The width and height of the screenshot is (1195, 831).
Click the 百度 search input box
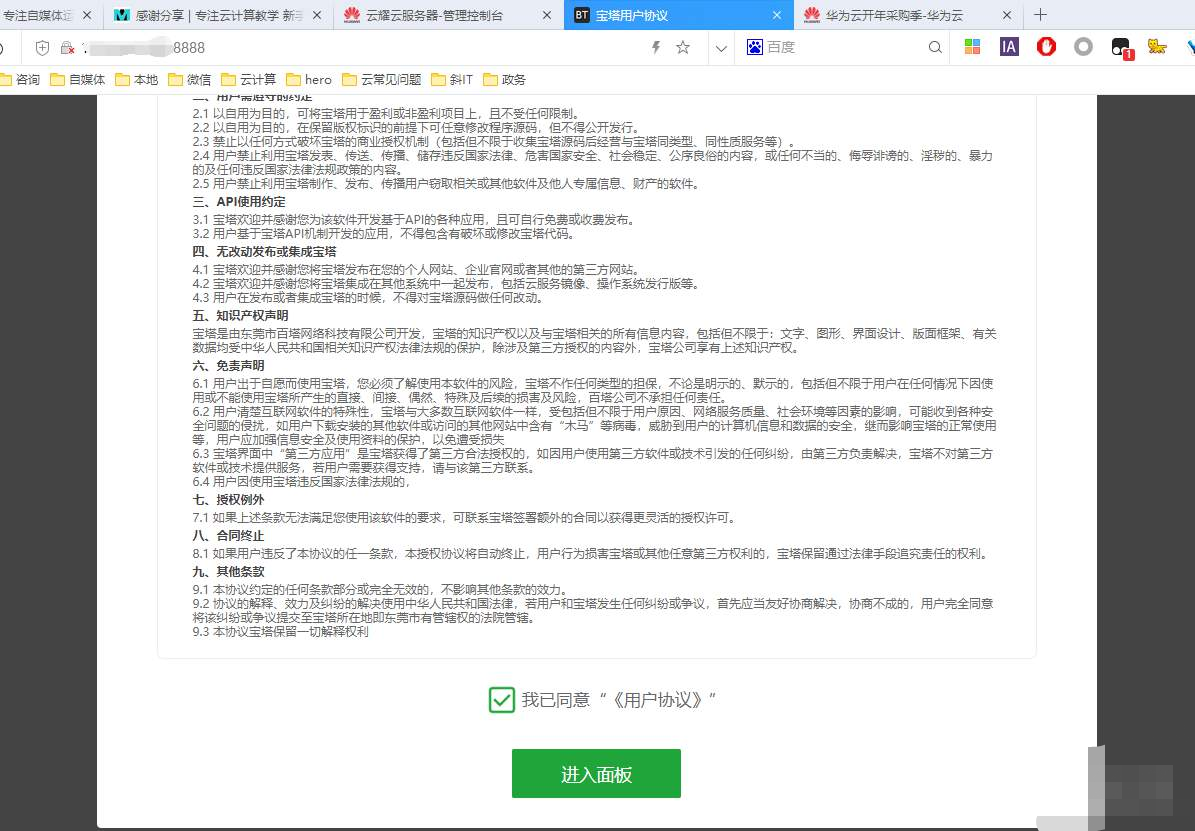click(x=846, y=47)
